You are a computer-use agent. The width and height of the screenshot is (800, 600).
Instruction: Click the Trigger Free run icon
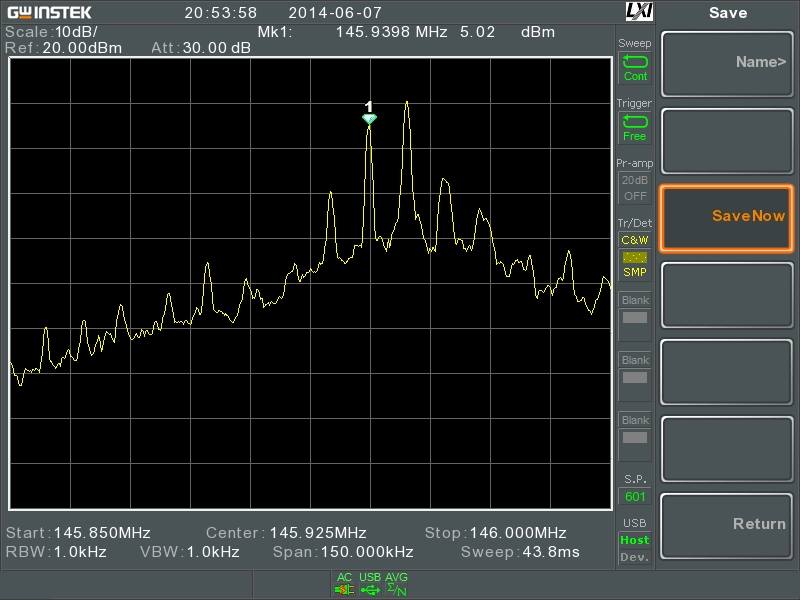[x=635, y=121]
